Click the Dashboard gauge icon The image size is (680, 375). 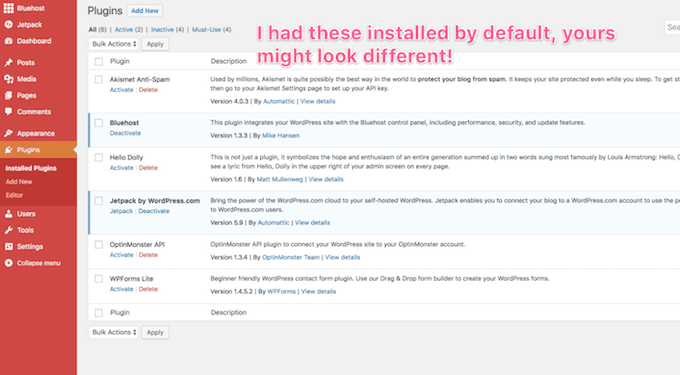click(8, 41)
